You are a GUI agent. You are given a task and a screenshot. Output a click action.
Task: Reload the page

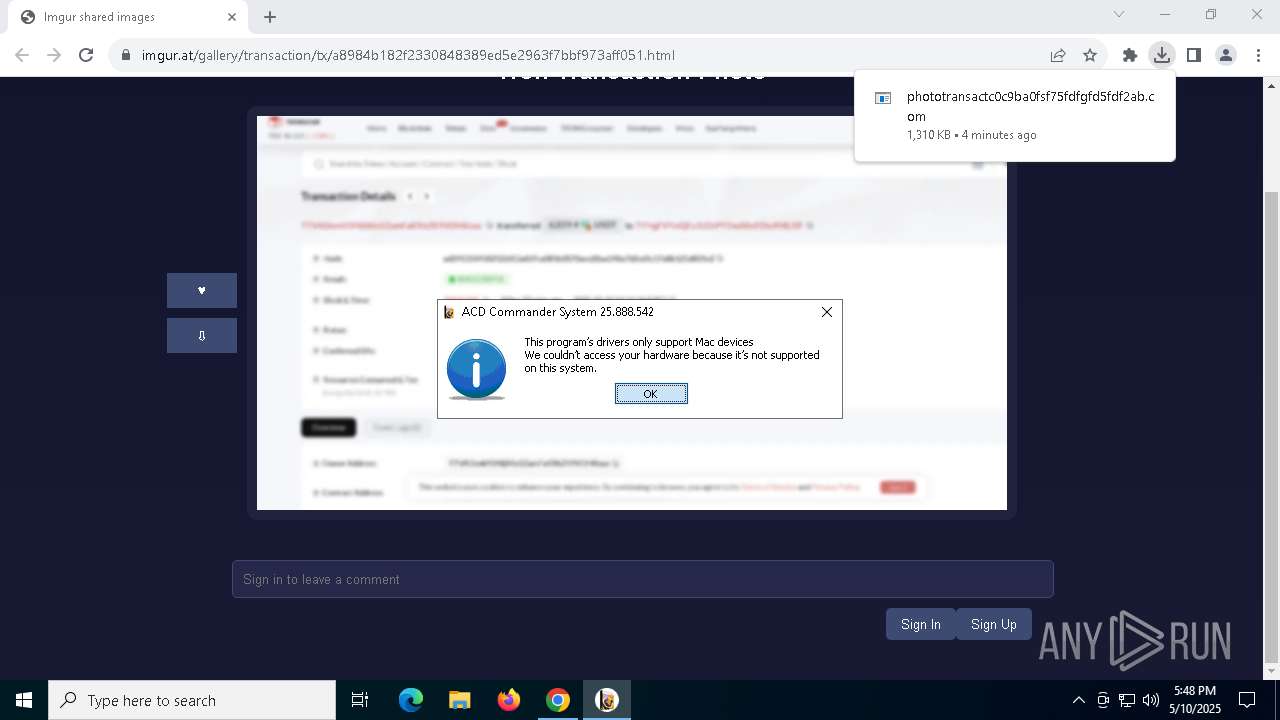(86, 55)
